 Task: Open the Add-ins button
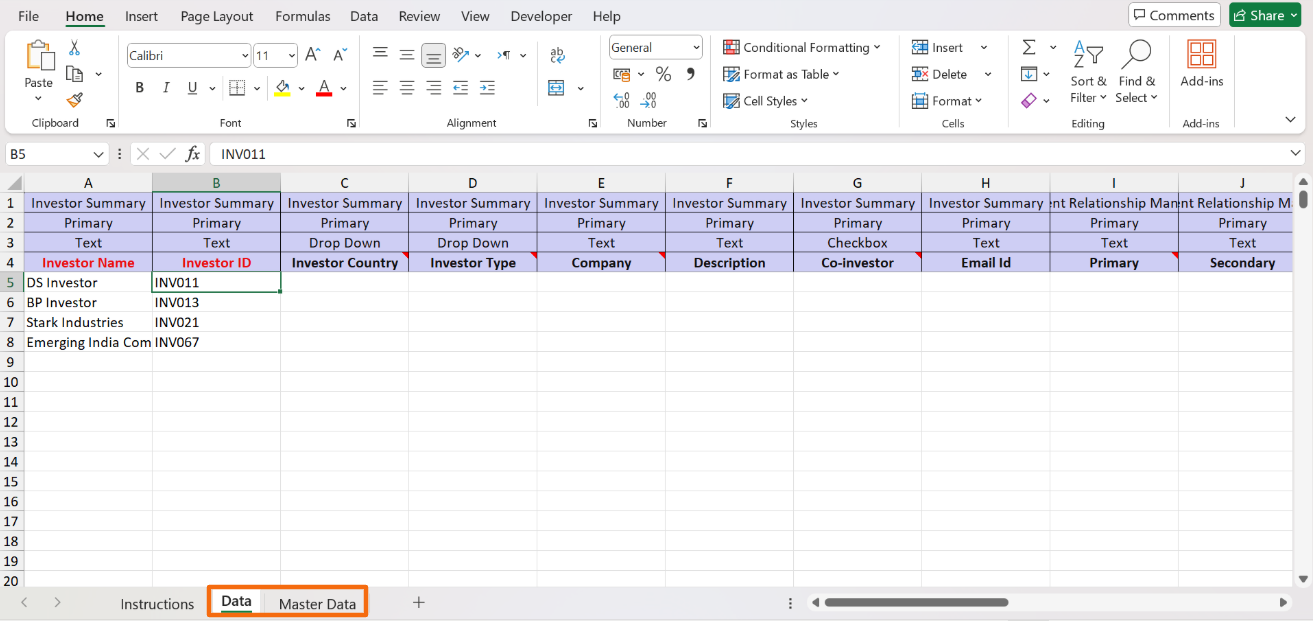pos(1201,64)
